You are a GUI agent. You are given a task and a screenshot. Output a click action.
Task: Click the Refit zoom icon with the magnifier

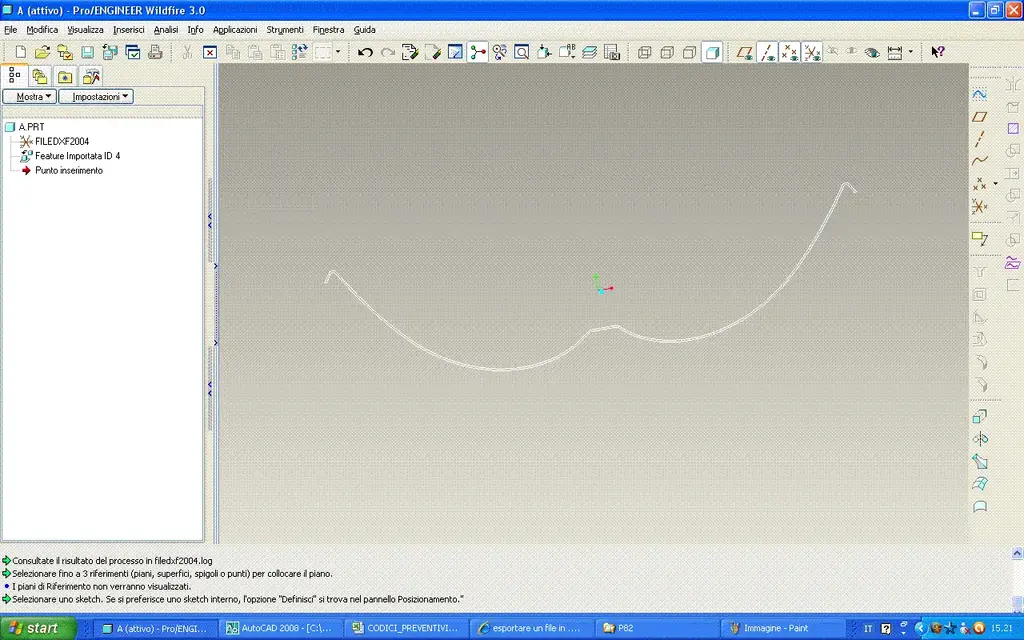coord(521,52)
